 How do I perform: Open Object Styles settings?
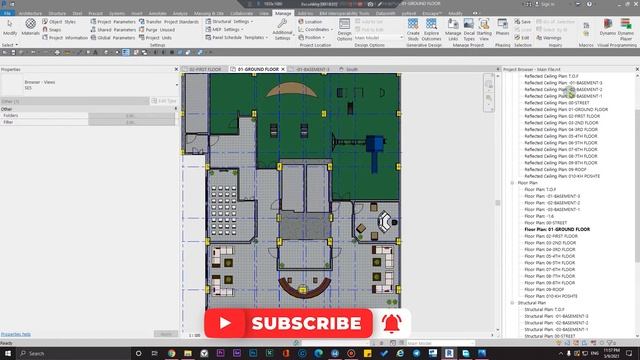point(59,22)
